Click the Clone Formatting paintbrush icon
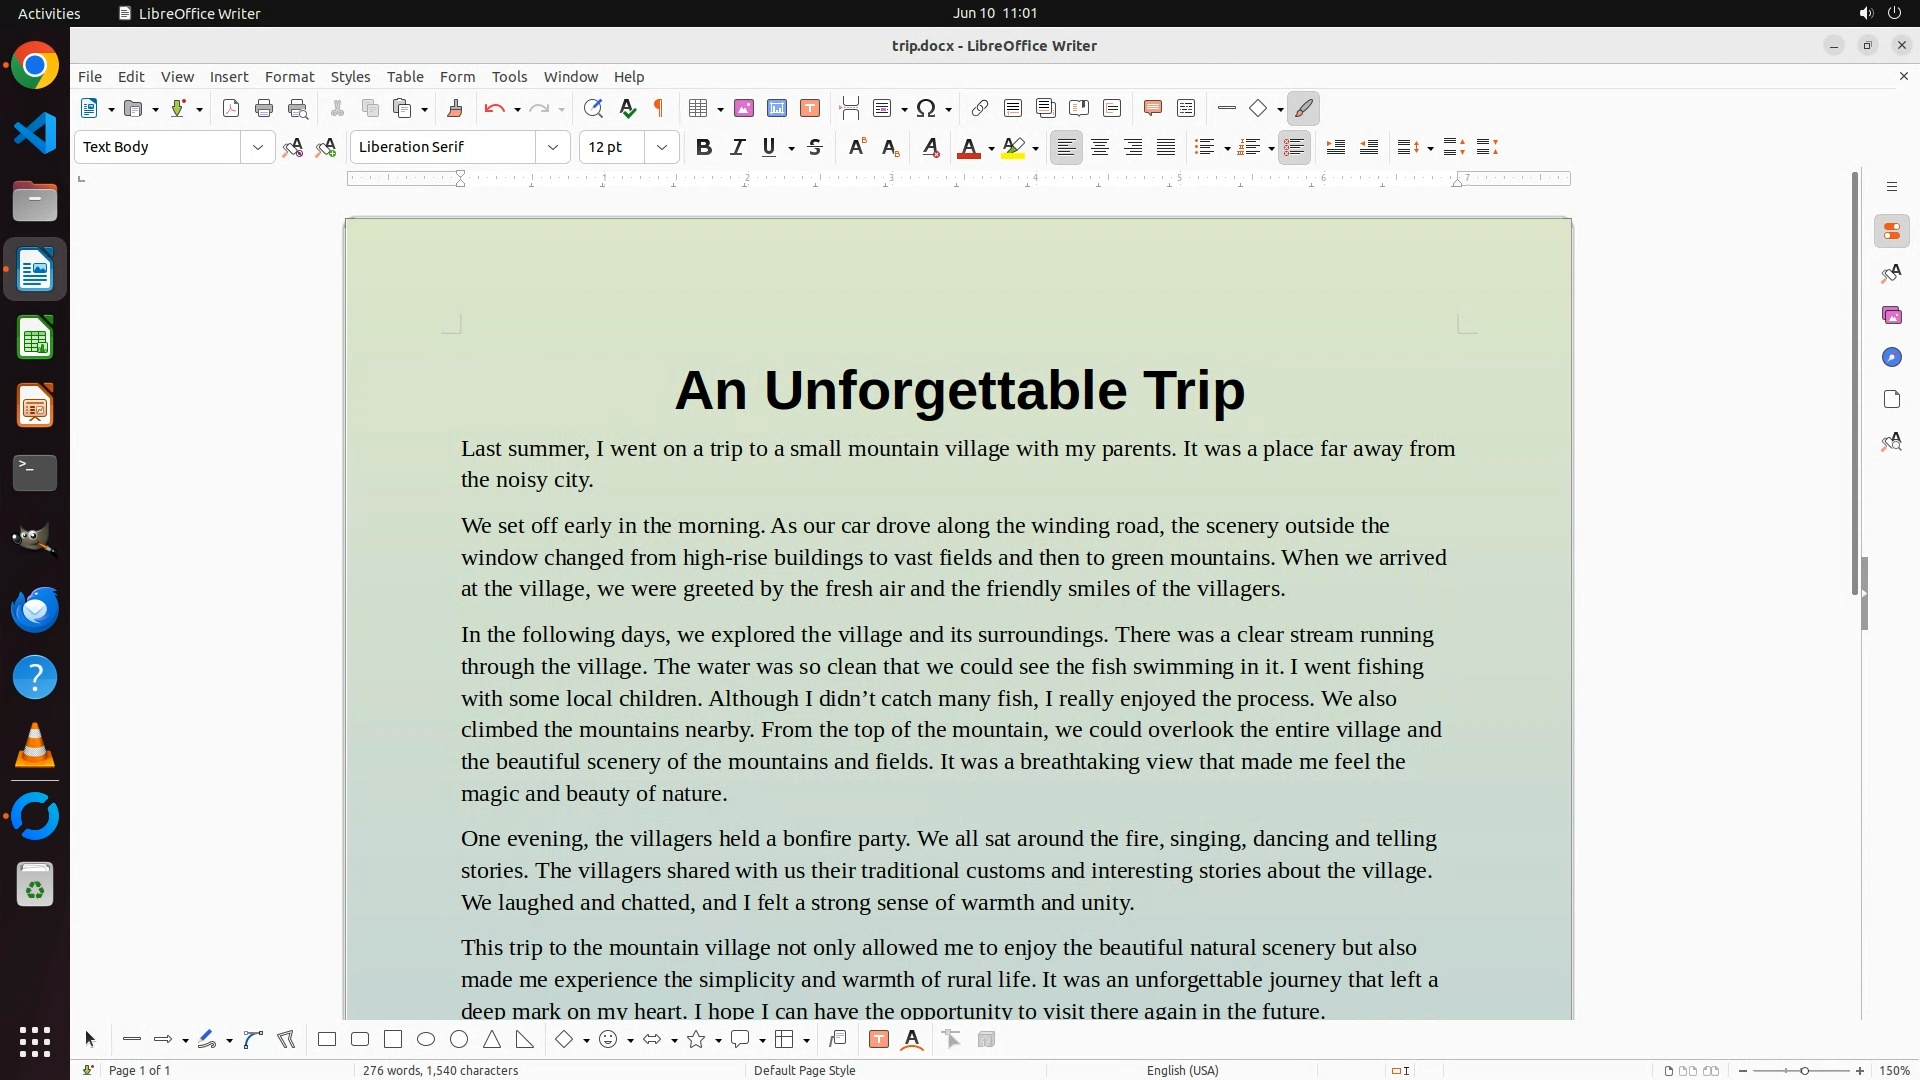 coord(455,109)
